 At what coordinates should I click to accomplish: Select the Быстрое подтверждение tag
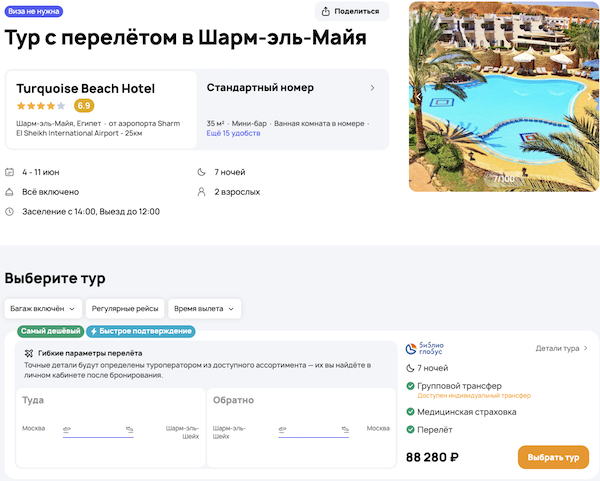141,332
